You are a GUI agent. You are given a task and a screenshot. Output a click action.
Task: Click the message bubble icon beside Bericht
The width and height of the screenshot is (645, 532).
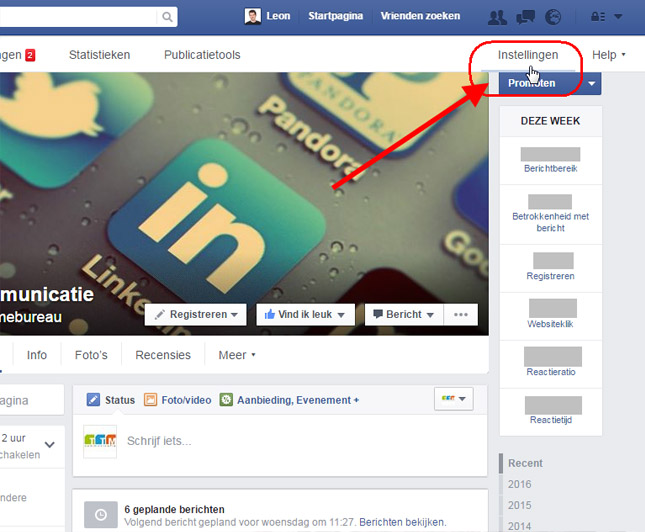[x=378, y=314]
